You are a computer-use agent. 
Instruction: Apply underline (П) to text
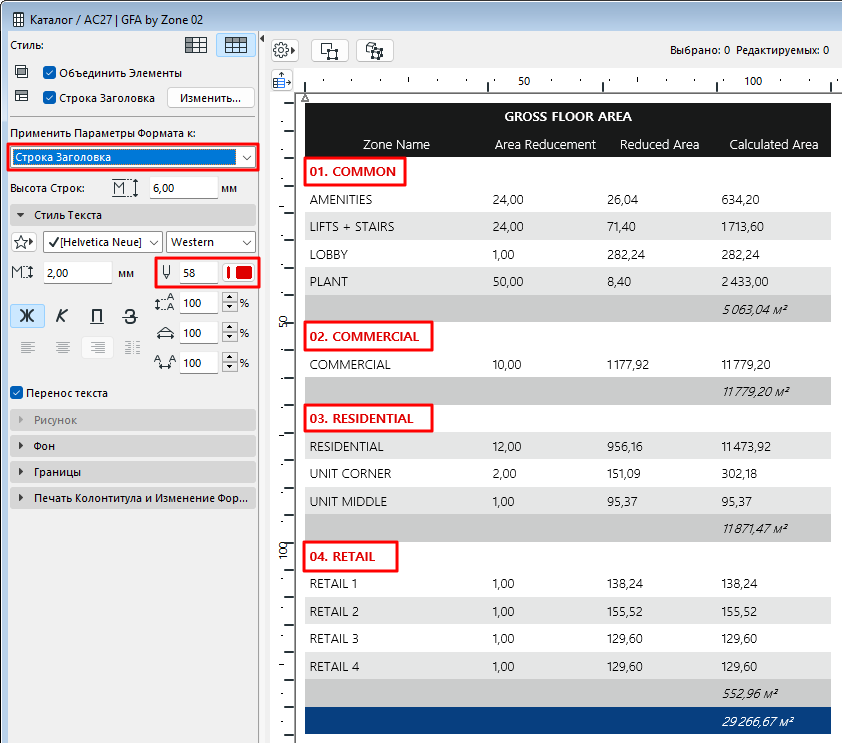97,316
